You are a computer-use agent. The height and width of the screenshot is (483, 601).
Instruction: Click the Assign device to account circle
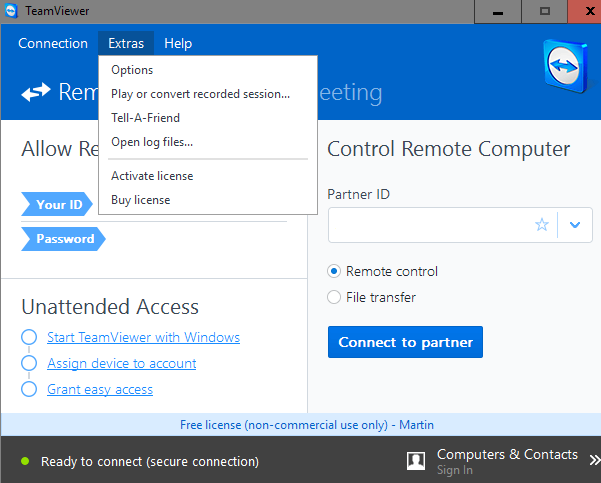[x=29, y=363]
